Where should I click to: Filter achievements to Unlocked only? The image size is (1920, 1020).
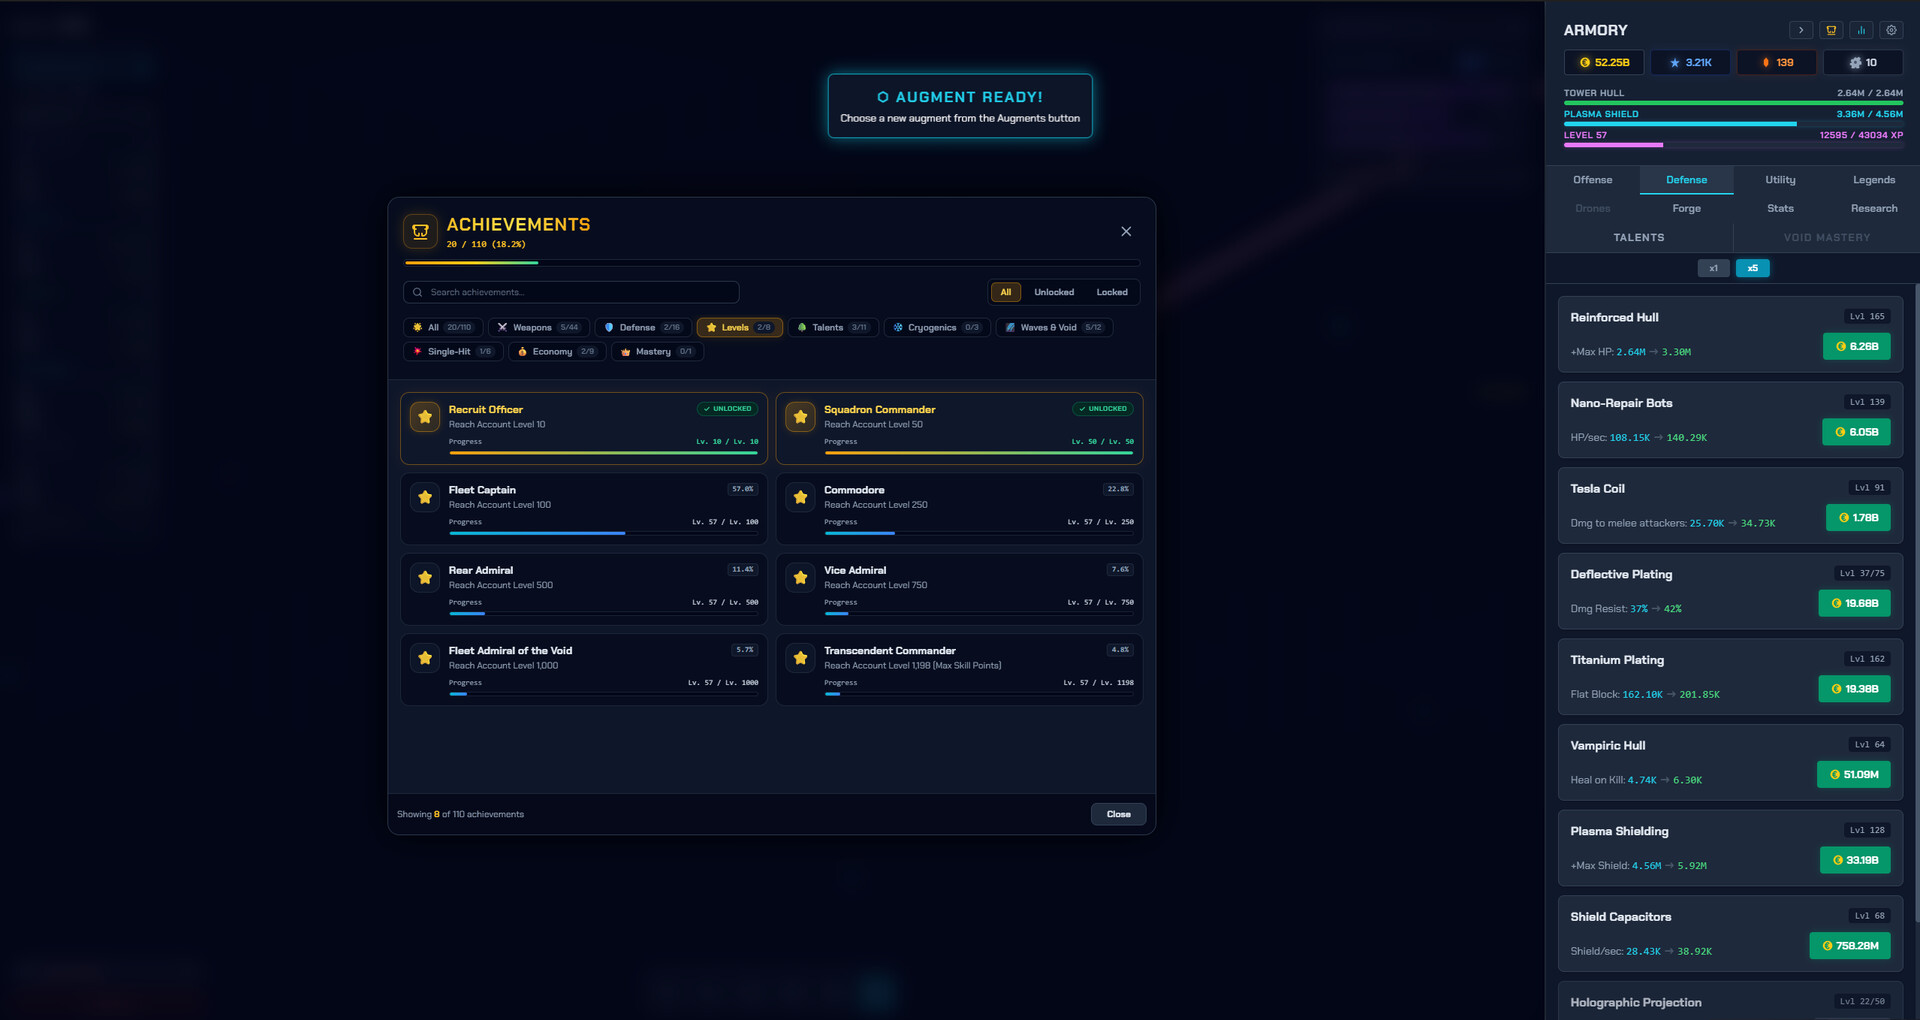click(1054, 292)
